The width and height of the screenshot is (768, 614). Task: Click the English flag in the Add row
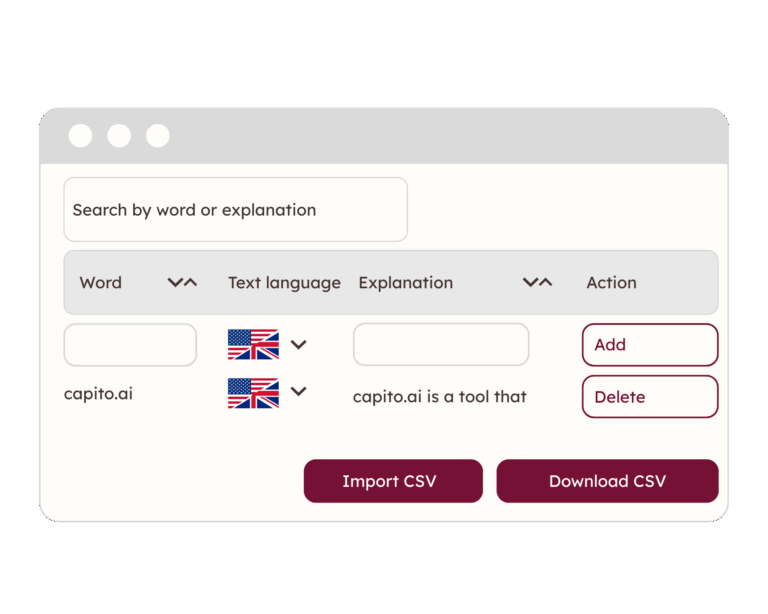click(253, 345)
